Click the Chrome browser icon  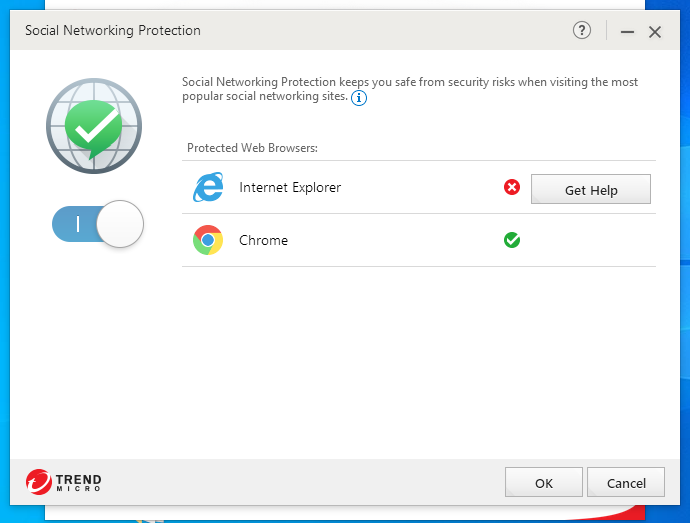[x=208, y=240]
